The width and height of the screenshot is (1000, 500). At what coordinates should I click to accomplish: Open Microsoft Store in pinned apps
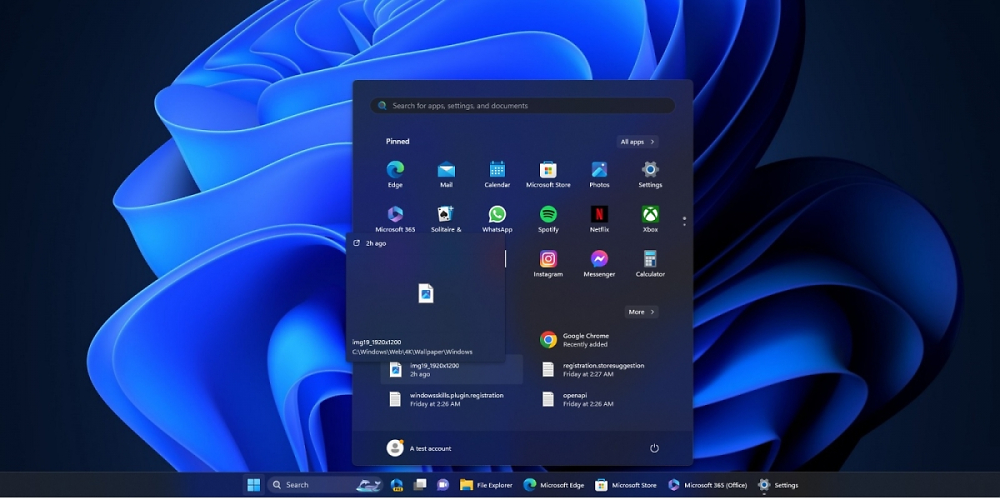(548, 174)
